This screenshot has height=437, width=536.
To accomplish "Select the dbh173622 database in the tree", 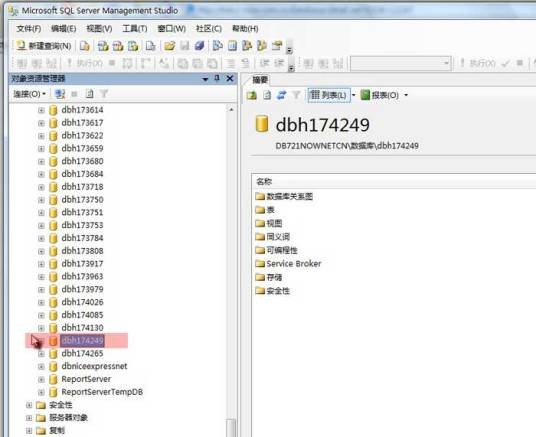I will coord(82,135).
